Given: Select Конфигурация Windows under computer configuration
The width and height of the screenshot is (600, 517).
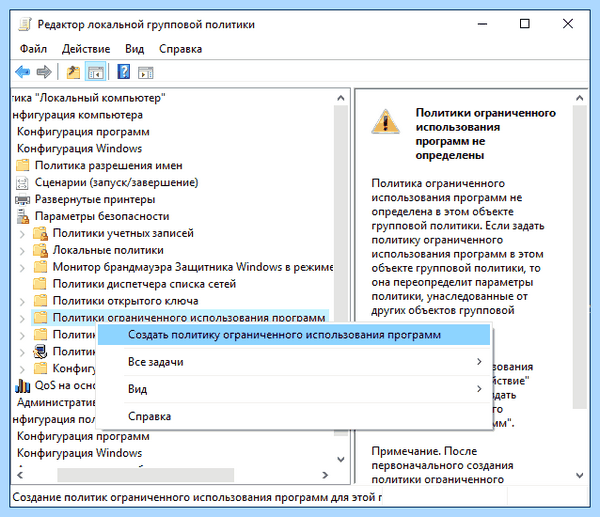Looking at the screenshot, I should click(79, 148).
